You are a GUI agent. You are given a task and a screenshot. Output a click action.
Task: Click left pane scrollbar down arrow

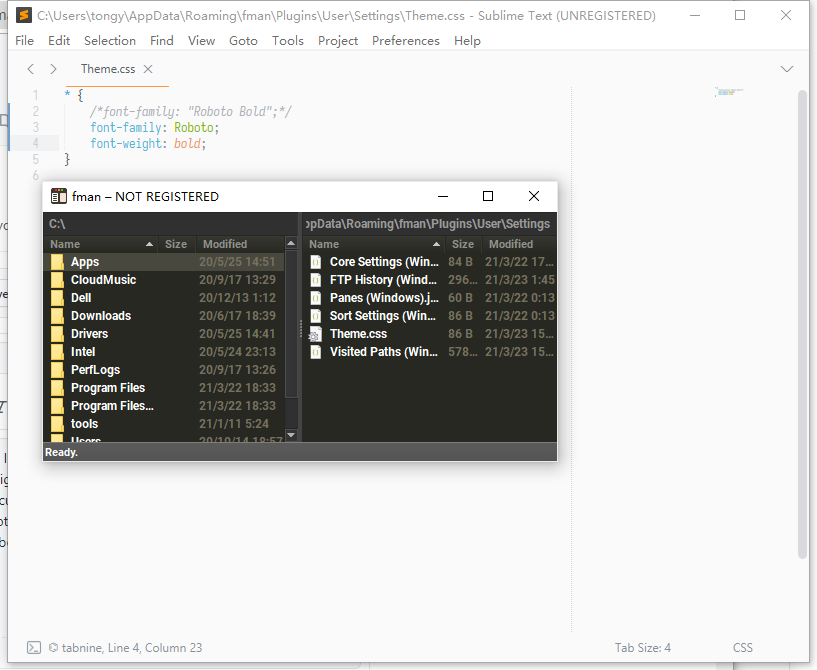coord(291,435)
